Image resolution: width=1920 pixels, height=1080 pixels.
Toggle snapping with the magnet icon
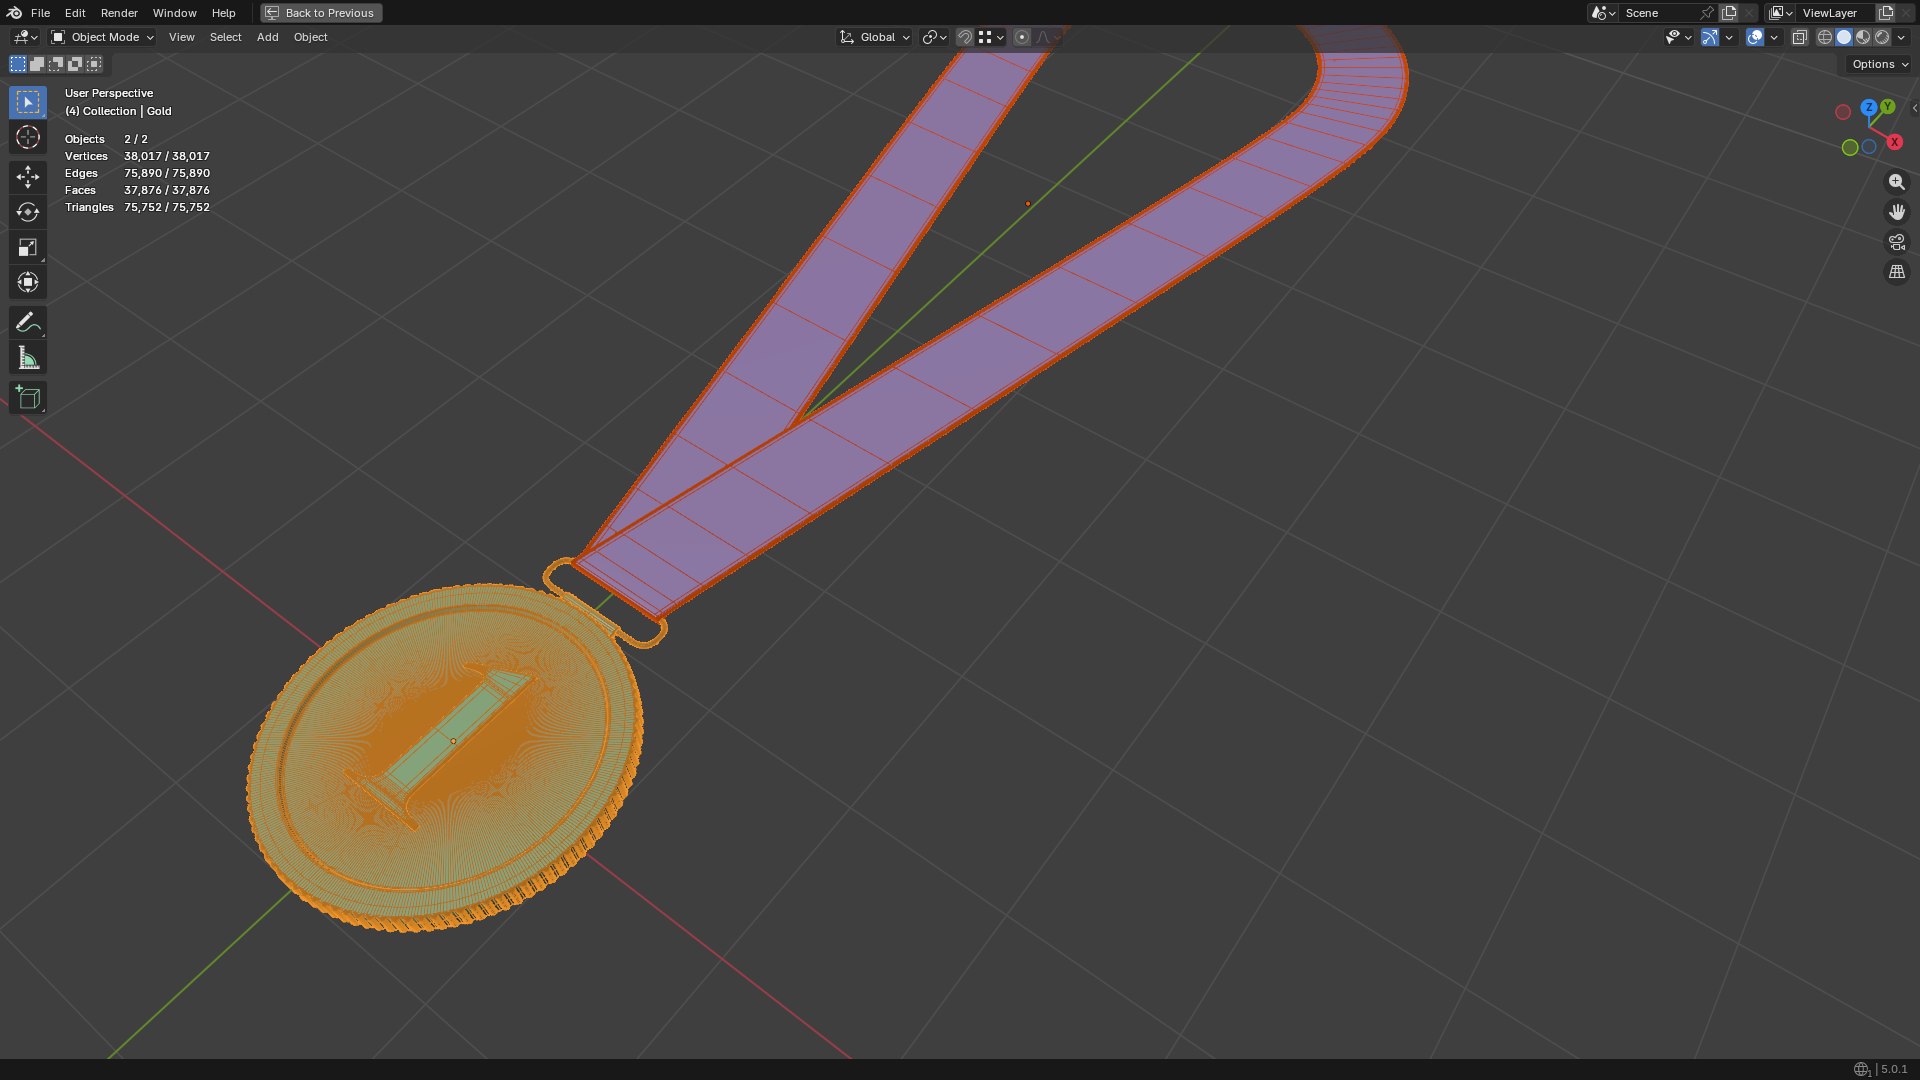(965, 37)
